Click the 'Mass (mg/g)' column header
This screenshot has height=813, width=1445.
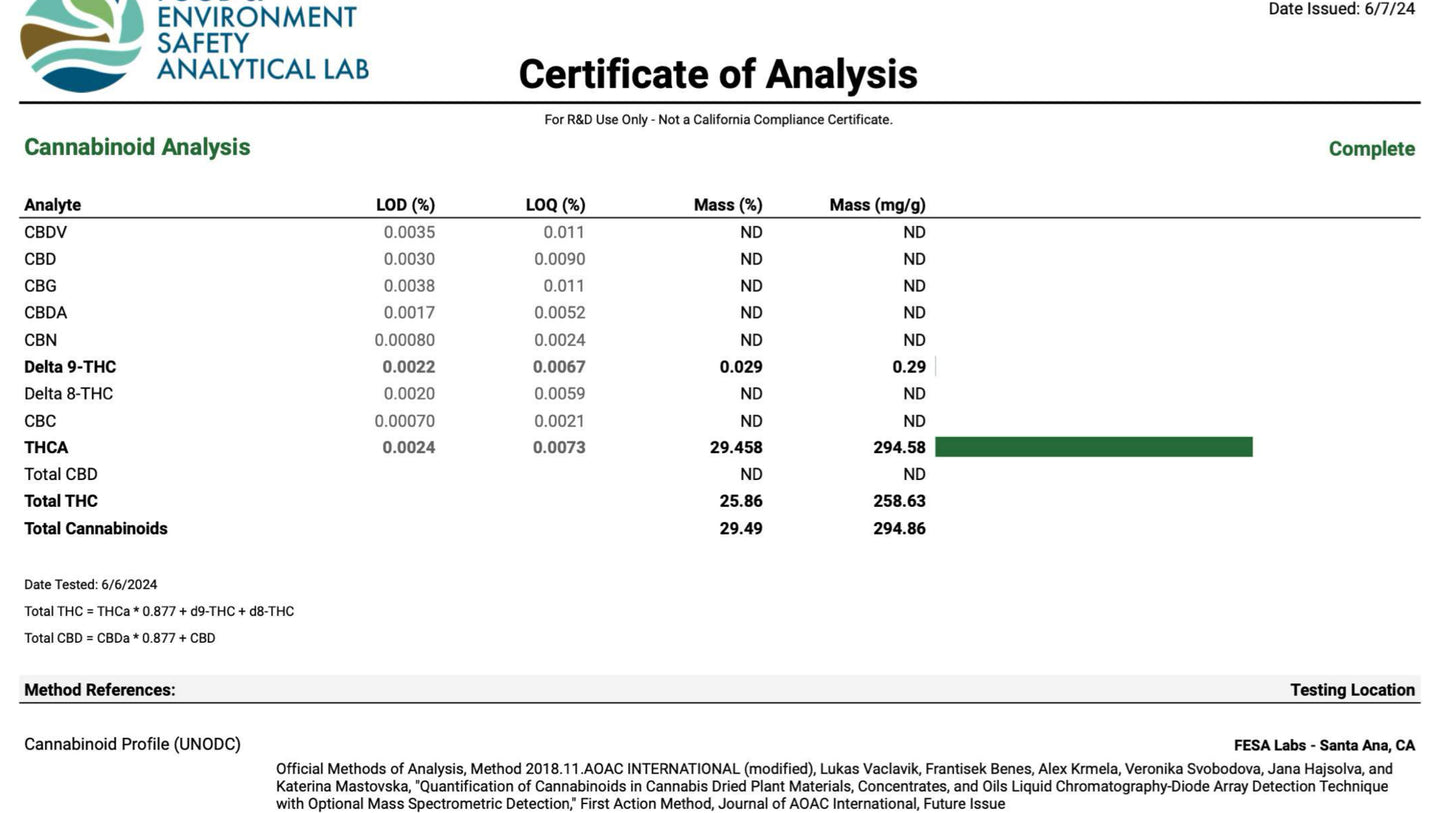(877, 205)
